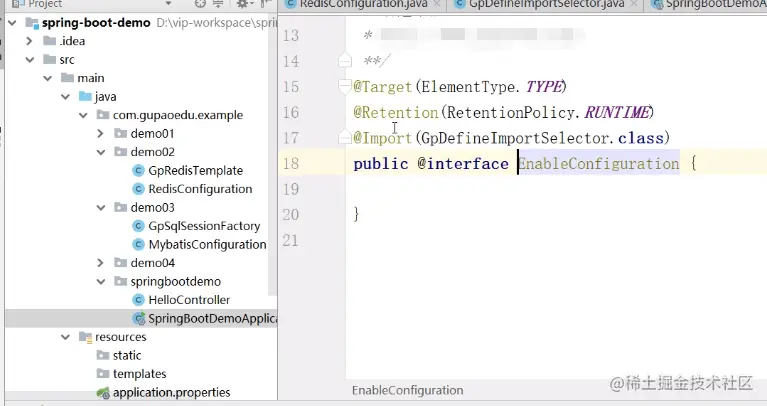Viewport: 767px width, 406px height.
Task: Collapse the demo03 package
Action: [101, 207]
